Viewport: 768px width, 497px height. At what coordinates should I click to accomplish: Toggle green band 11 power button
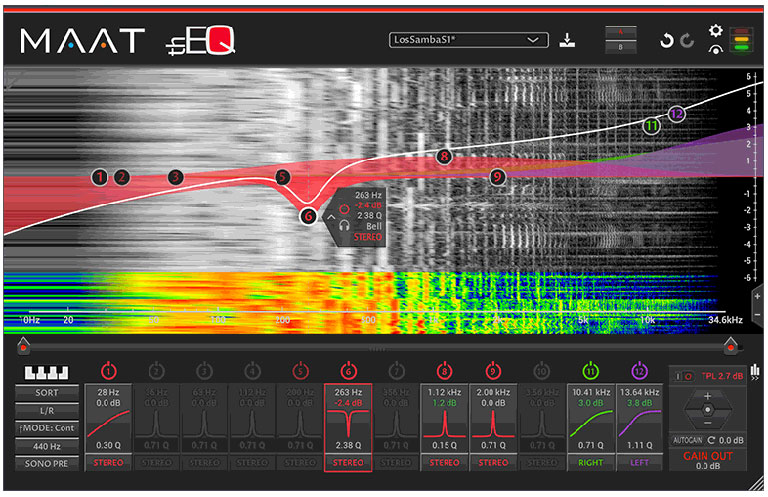591,371
